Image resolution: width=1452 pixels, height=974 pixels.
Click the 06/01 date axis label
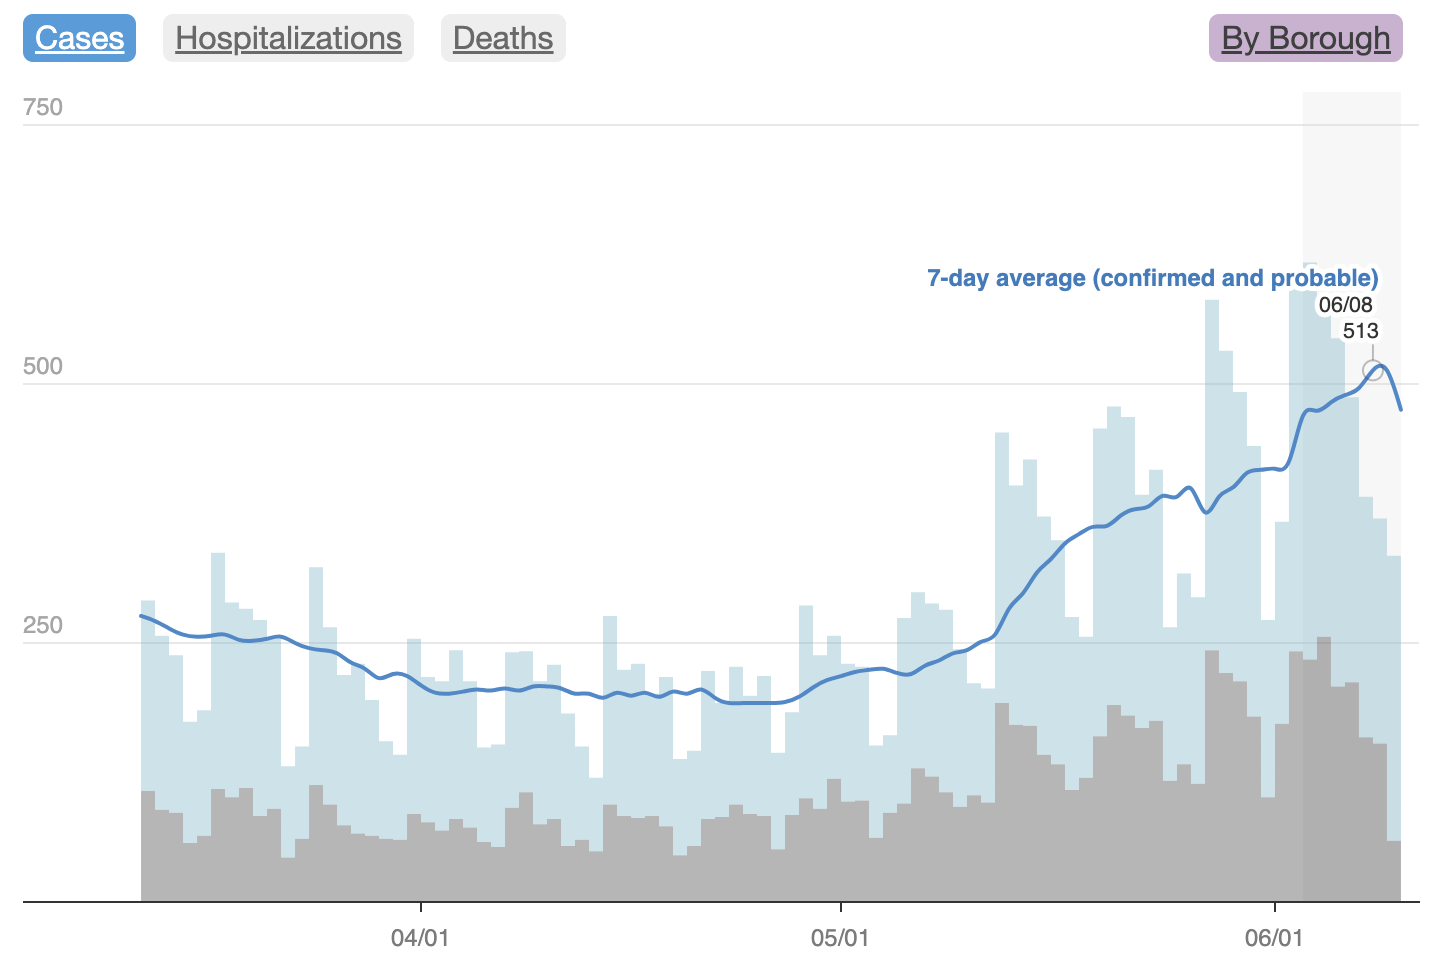click(1274, 938)
